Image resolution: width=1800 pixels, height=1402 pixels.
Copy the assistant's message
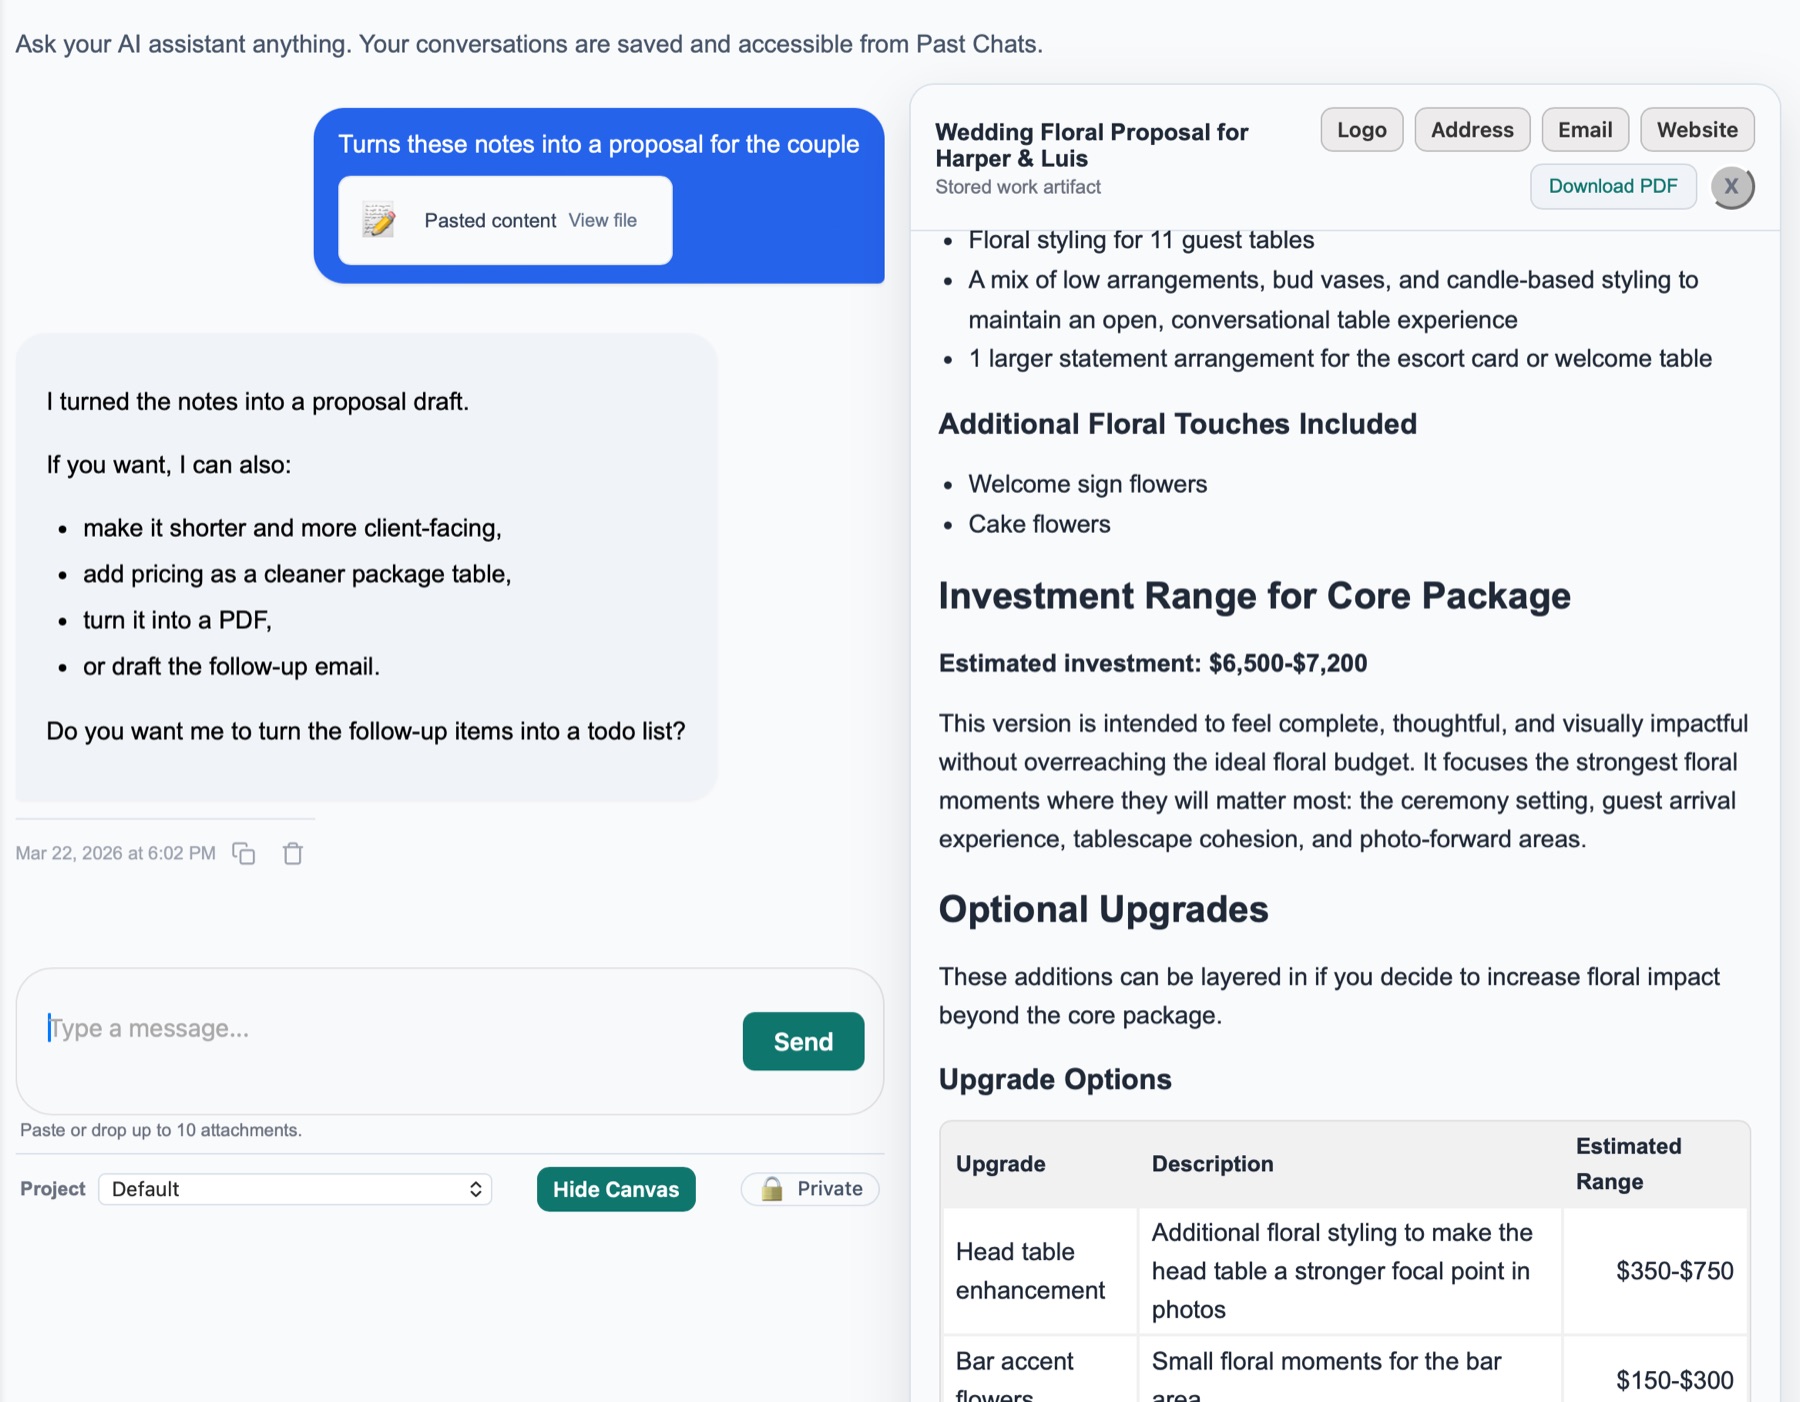click(x=243, y=854)
